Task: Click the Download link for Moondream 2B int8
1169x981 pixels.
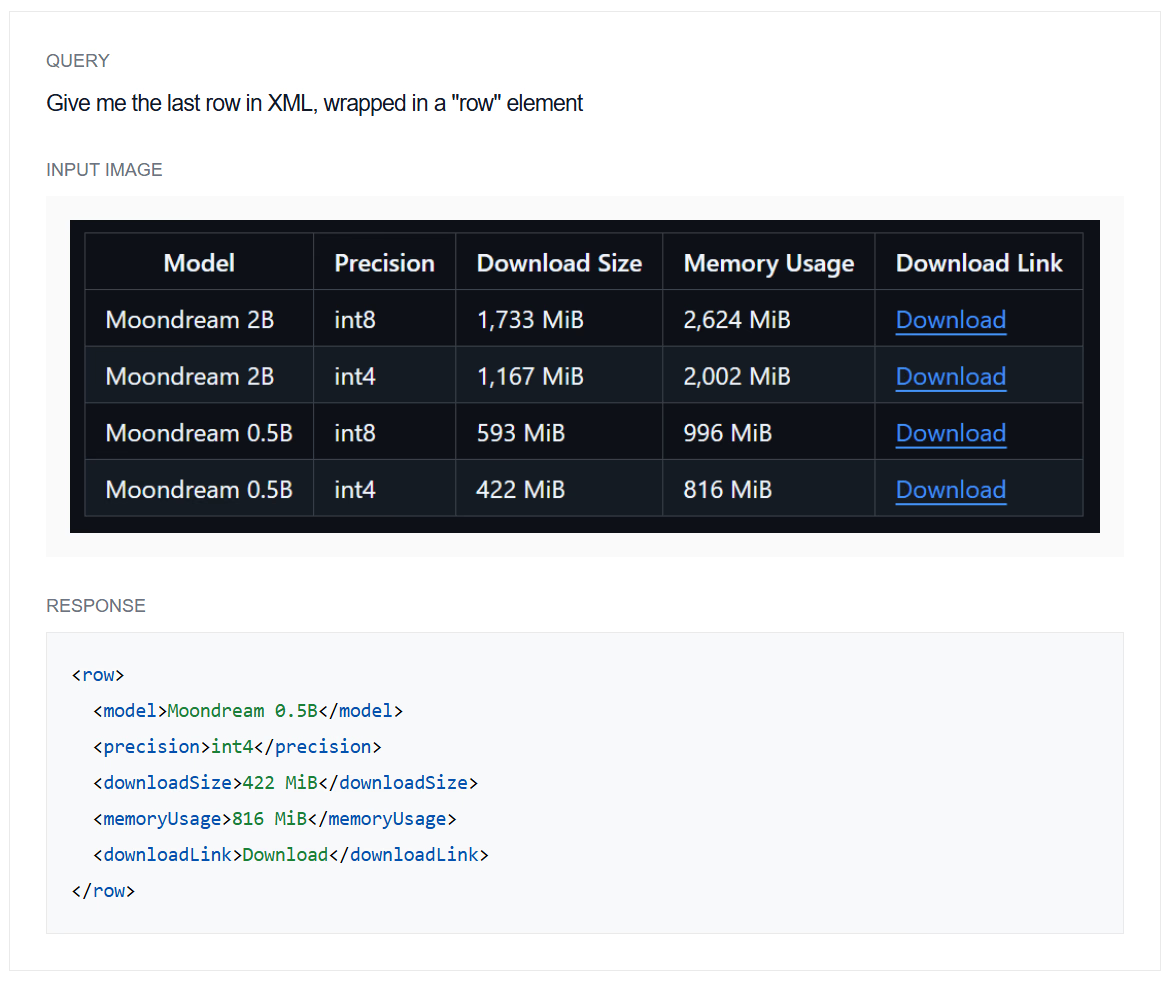Action: [950, 319]
